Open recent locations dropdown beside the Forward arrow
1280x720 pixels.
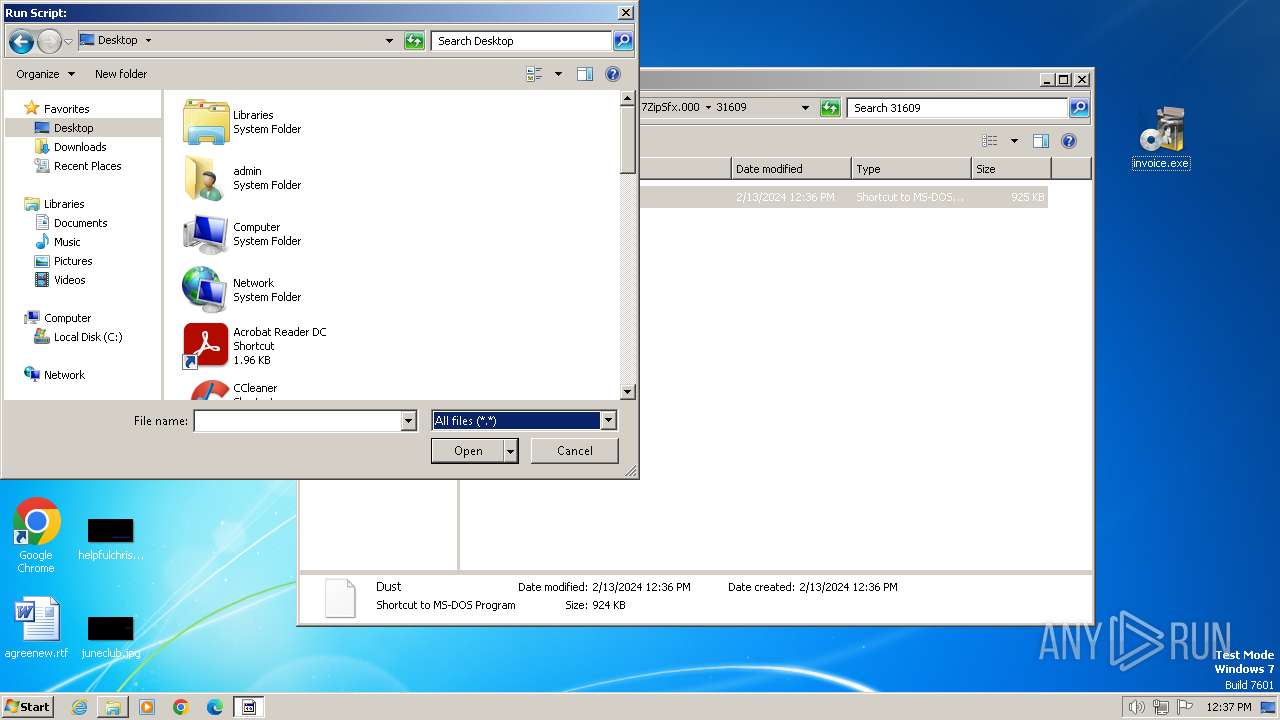tap(68, 41)
